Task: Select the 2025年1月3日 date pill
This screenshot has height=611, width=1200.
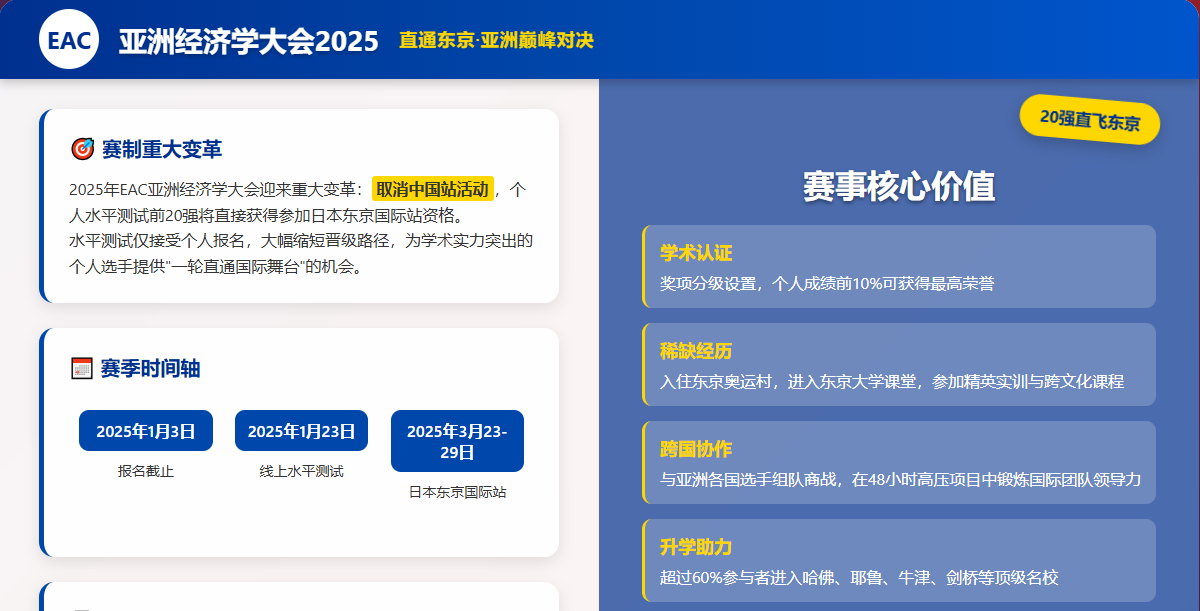Action: coord(146,431)
